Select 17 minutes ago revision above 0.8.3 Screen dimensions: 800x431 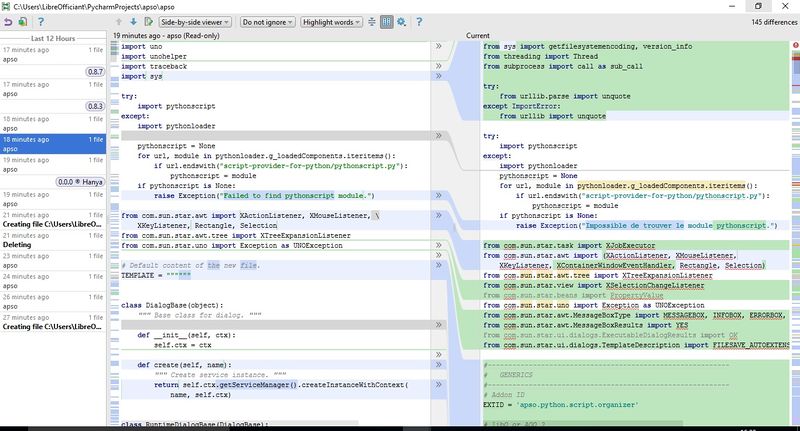[53, 89]
